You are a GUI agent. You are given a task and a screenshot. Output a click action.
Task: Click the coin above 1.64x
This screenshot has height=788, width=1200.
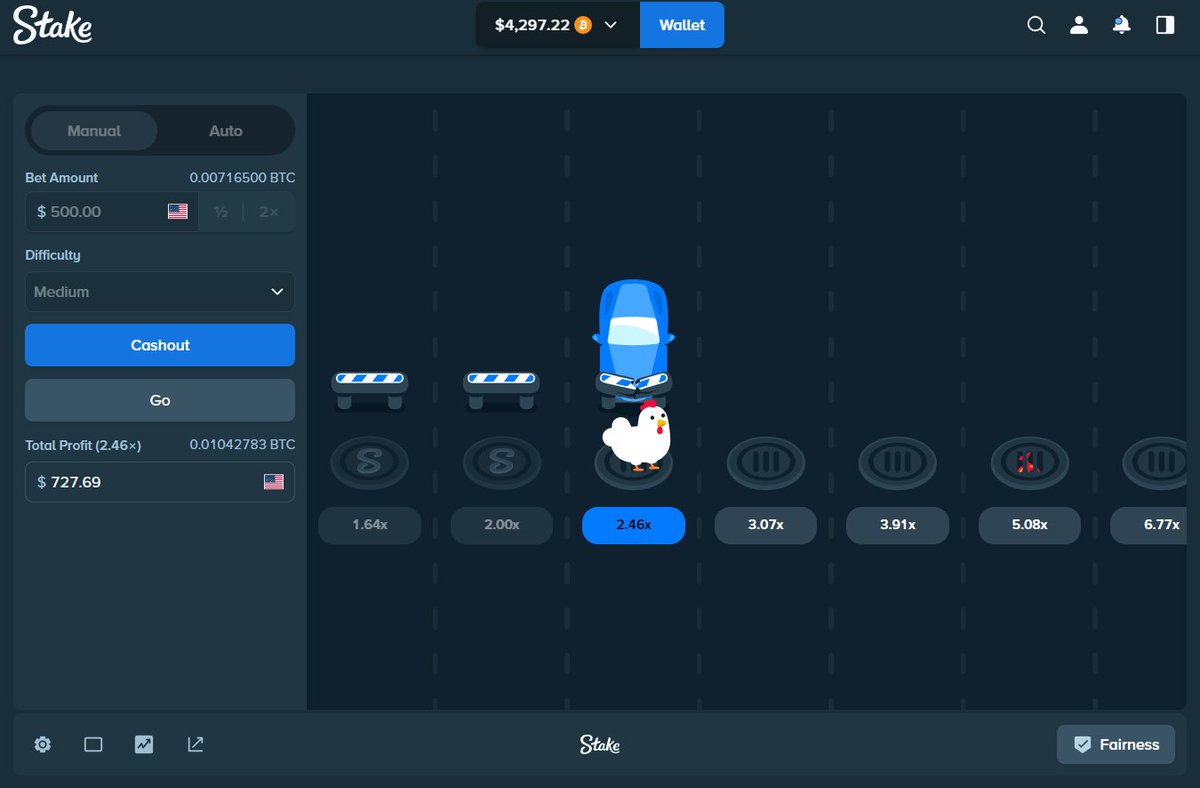point(369,462)
